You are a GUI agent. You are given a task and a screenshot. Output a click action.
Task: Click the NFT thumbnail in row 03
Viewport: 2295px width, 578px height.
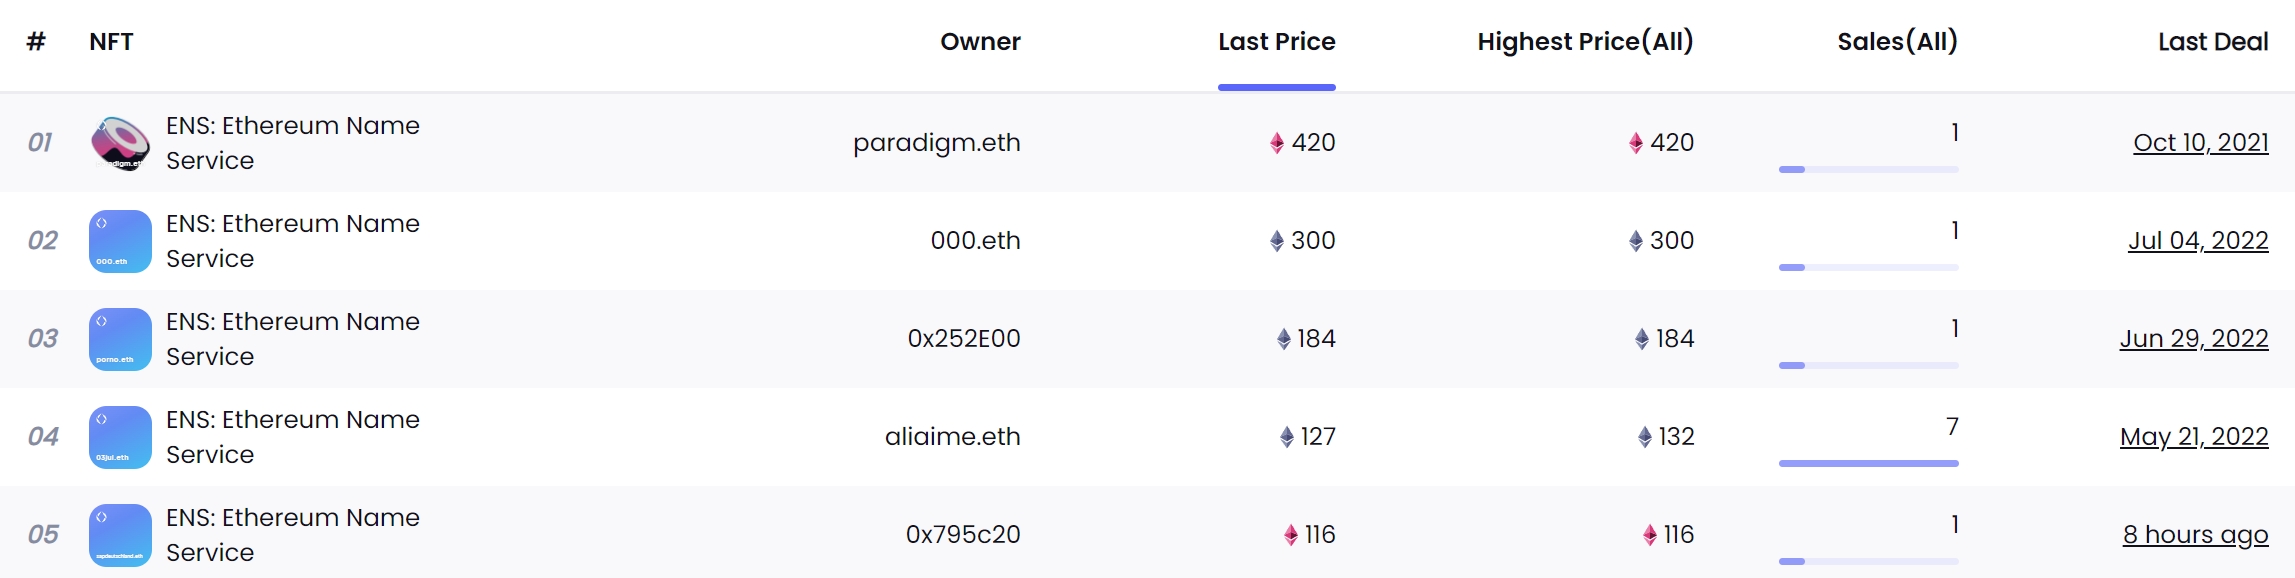tap(120, 339)
